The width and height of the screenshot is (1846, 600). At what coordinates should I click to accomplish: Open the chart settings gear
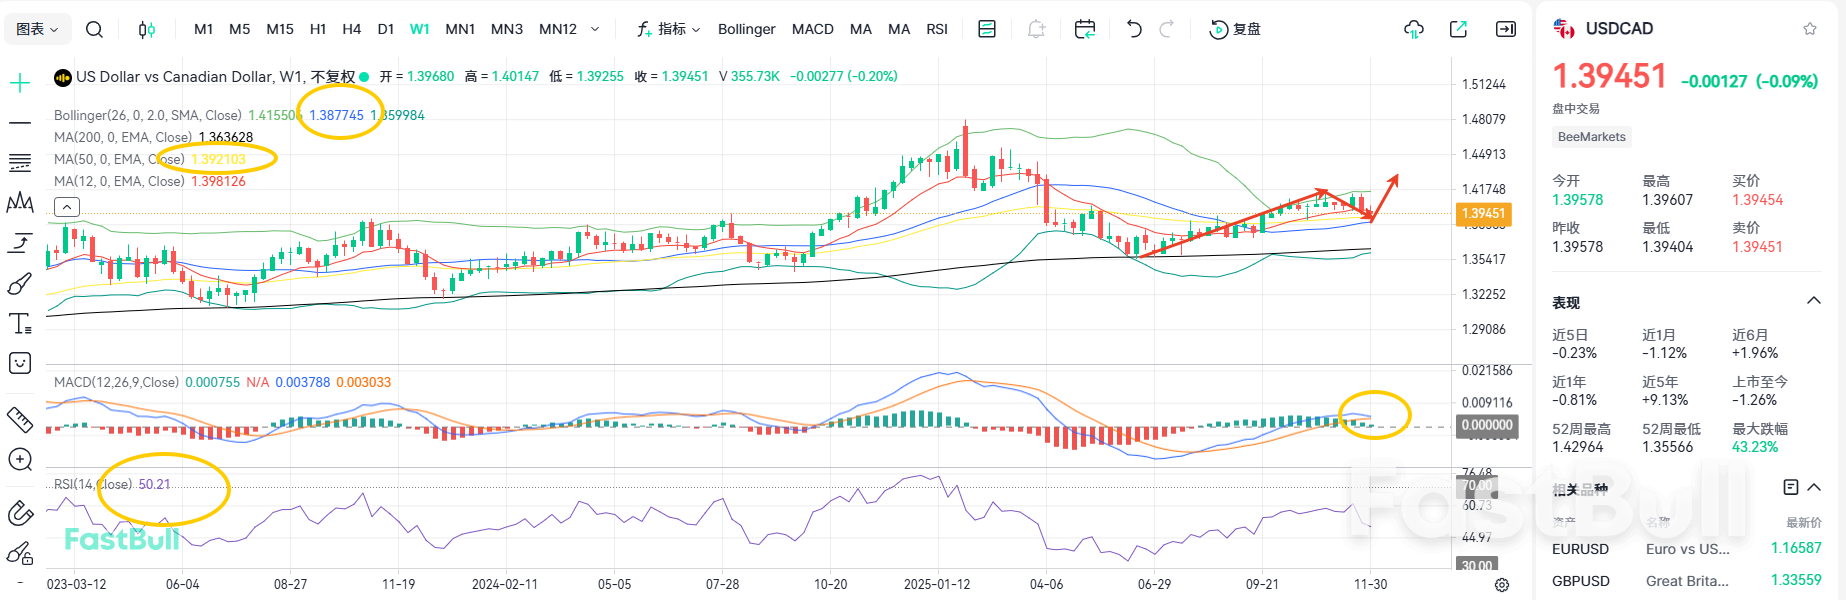pos(1501,585)
